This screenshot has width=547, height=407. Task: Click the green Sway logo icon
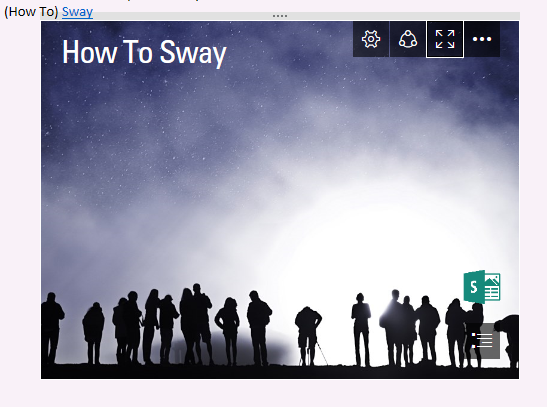coord(482,287)
